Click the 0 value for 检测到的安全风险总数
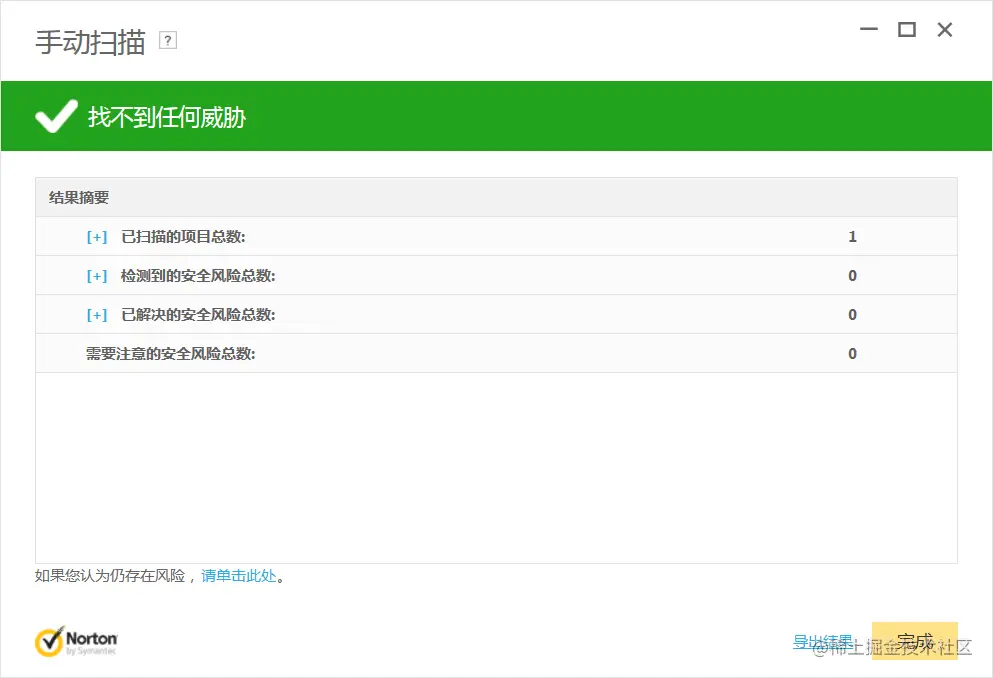The width and height of the screenshot is (993, 678). (852, 276)
